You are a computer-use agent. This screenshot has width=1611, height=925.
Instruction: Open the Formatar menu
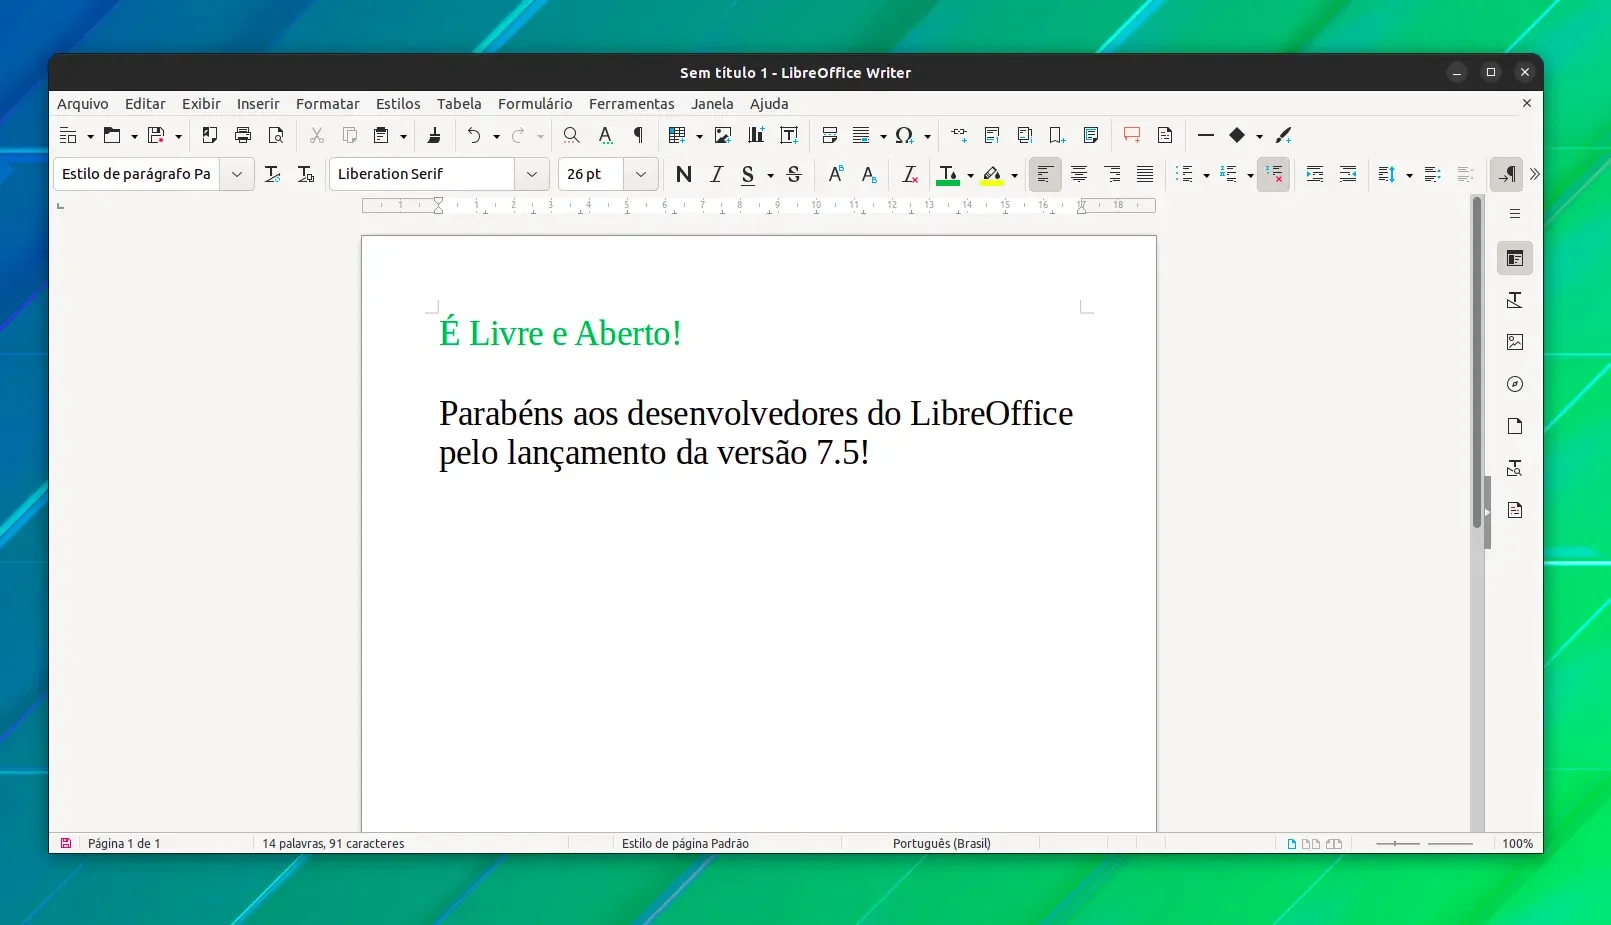coord(328,104)
